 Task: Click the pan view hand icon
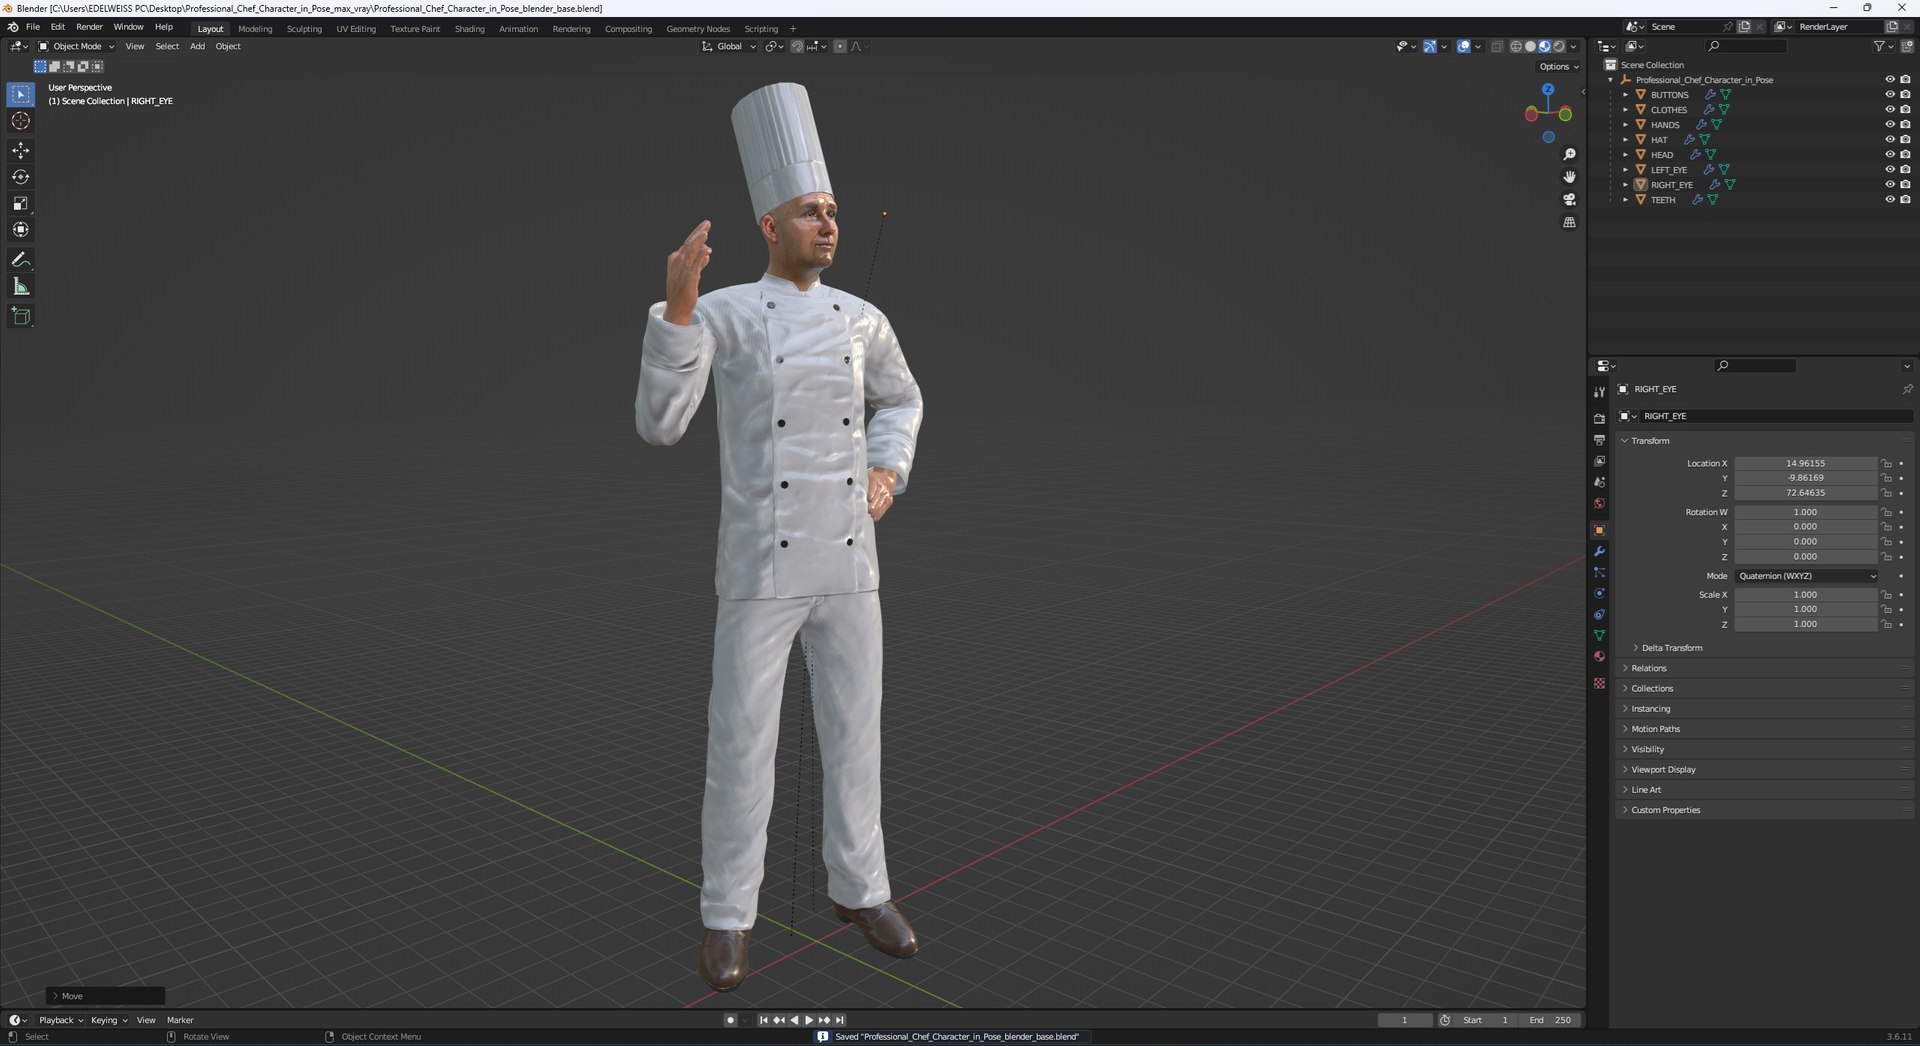1569,177
